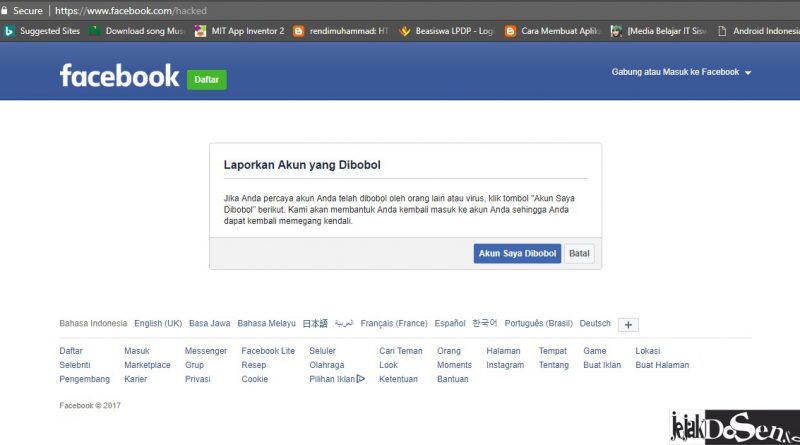Open the Orang footer link
The width and height of the screenshot is (800, 445).
(x=448, y=351)
